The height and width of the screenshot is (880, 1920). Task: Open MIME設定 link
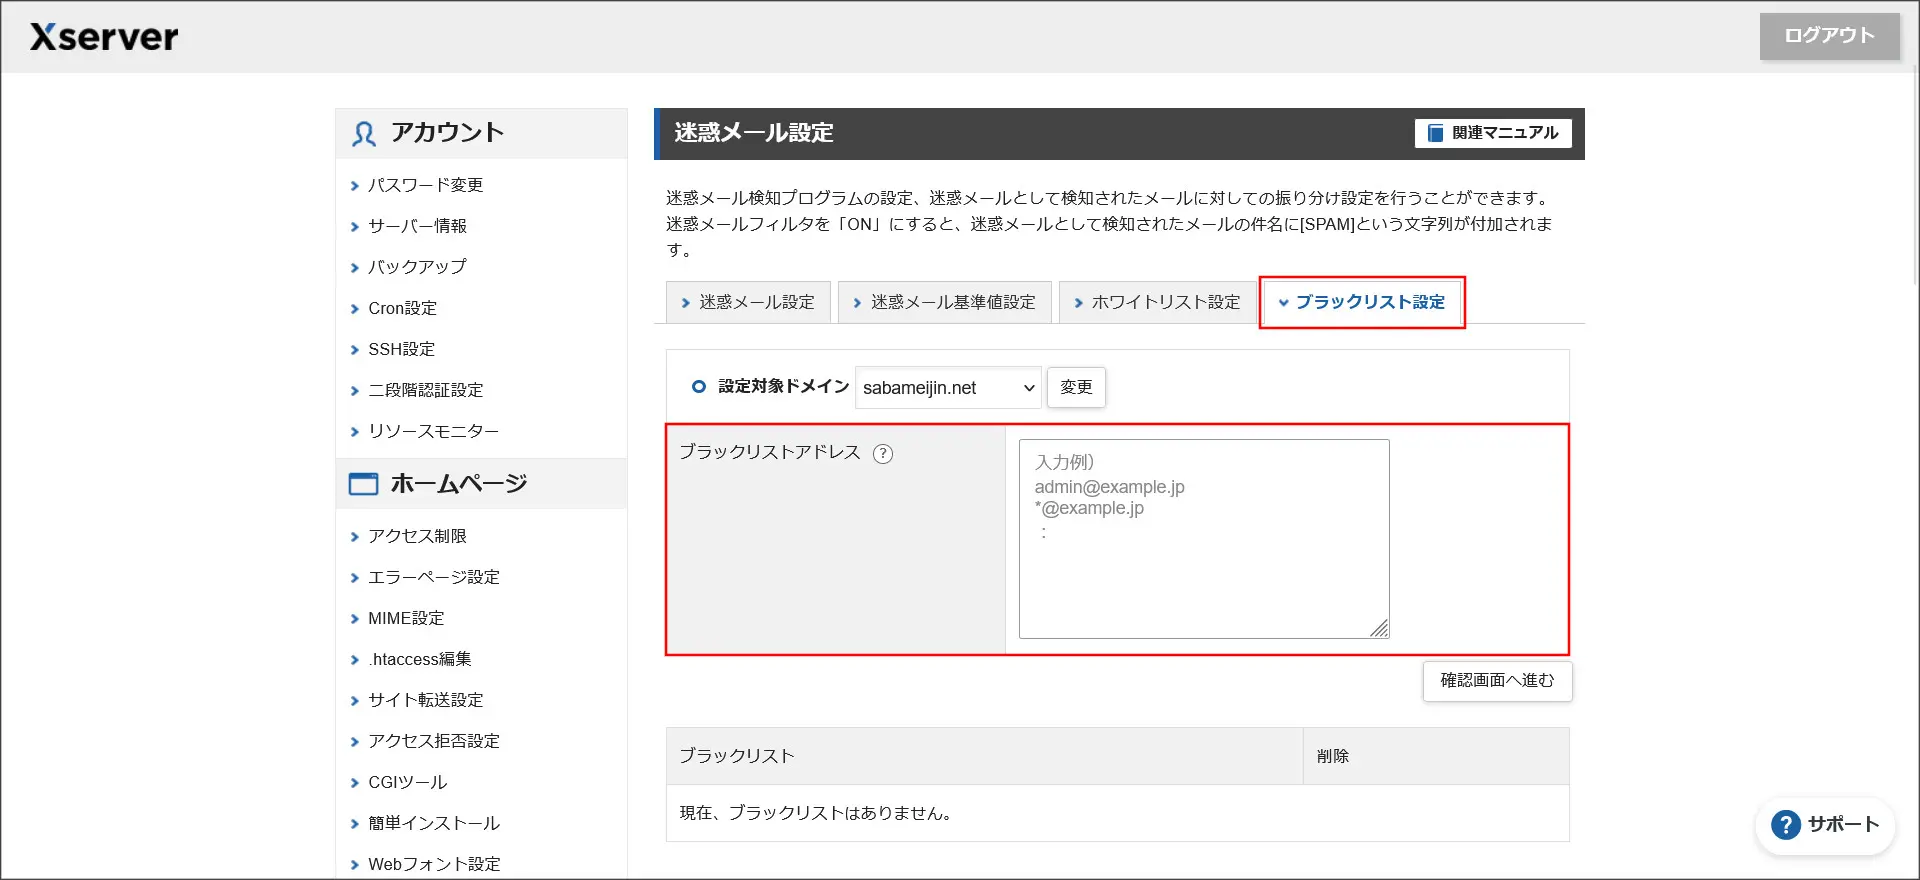406,618
